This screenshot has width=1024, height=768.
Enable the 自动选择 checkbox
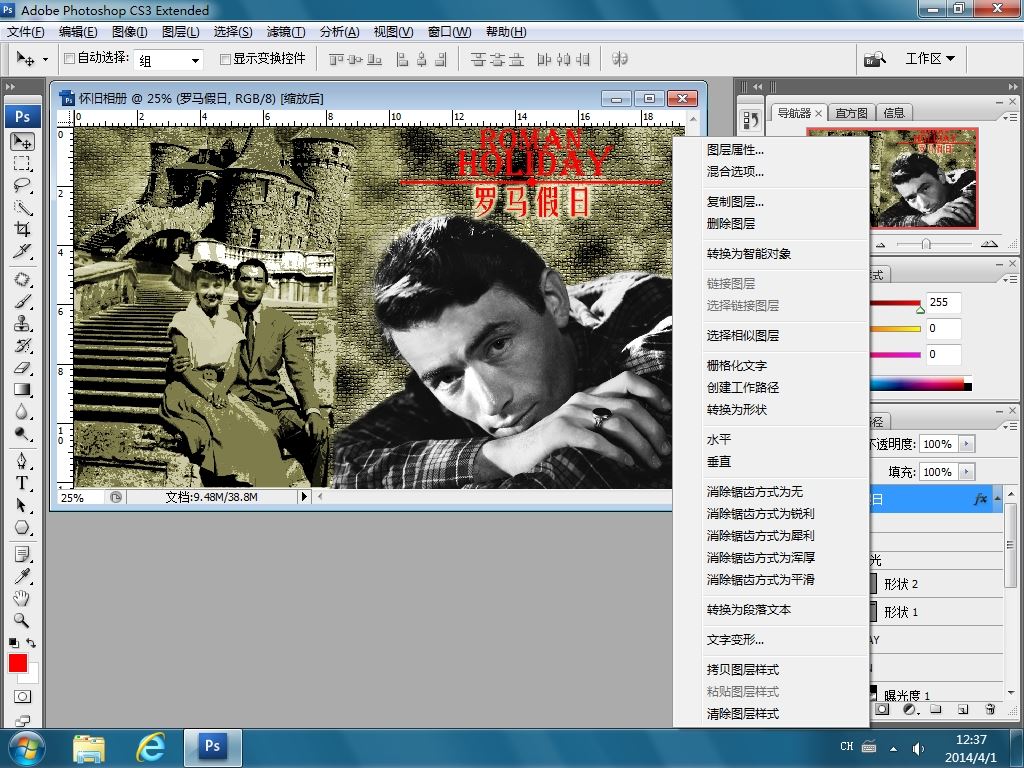[69, 59]
